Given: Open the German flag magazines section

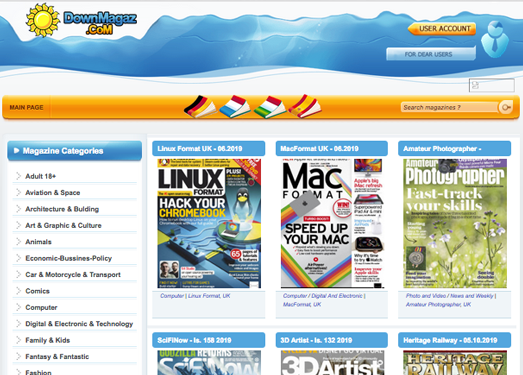Looking at the screenshot, I should [x=200, y=107].
